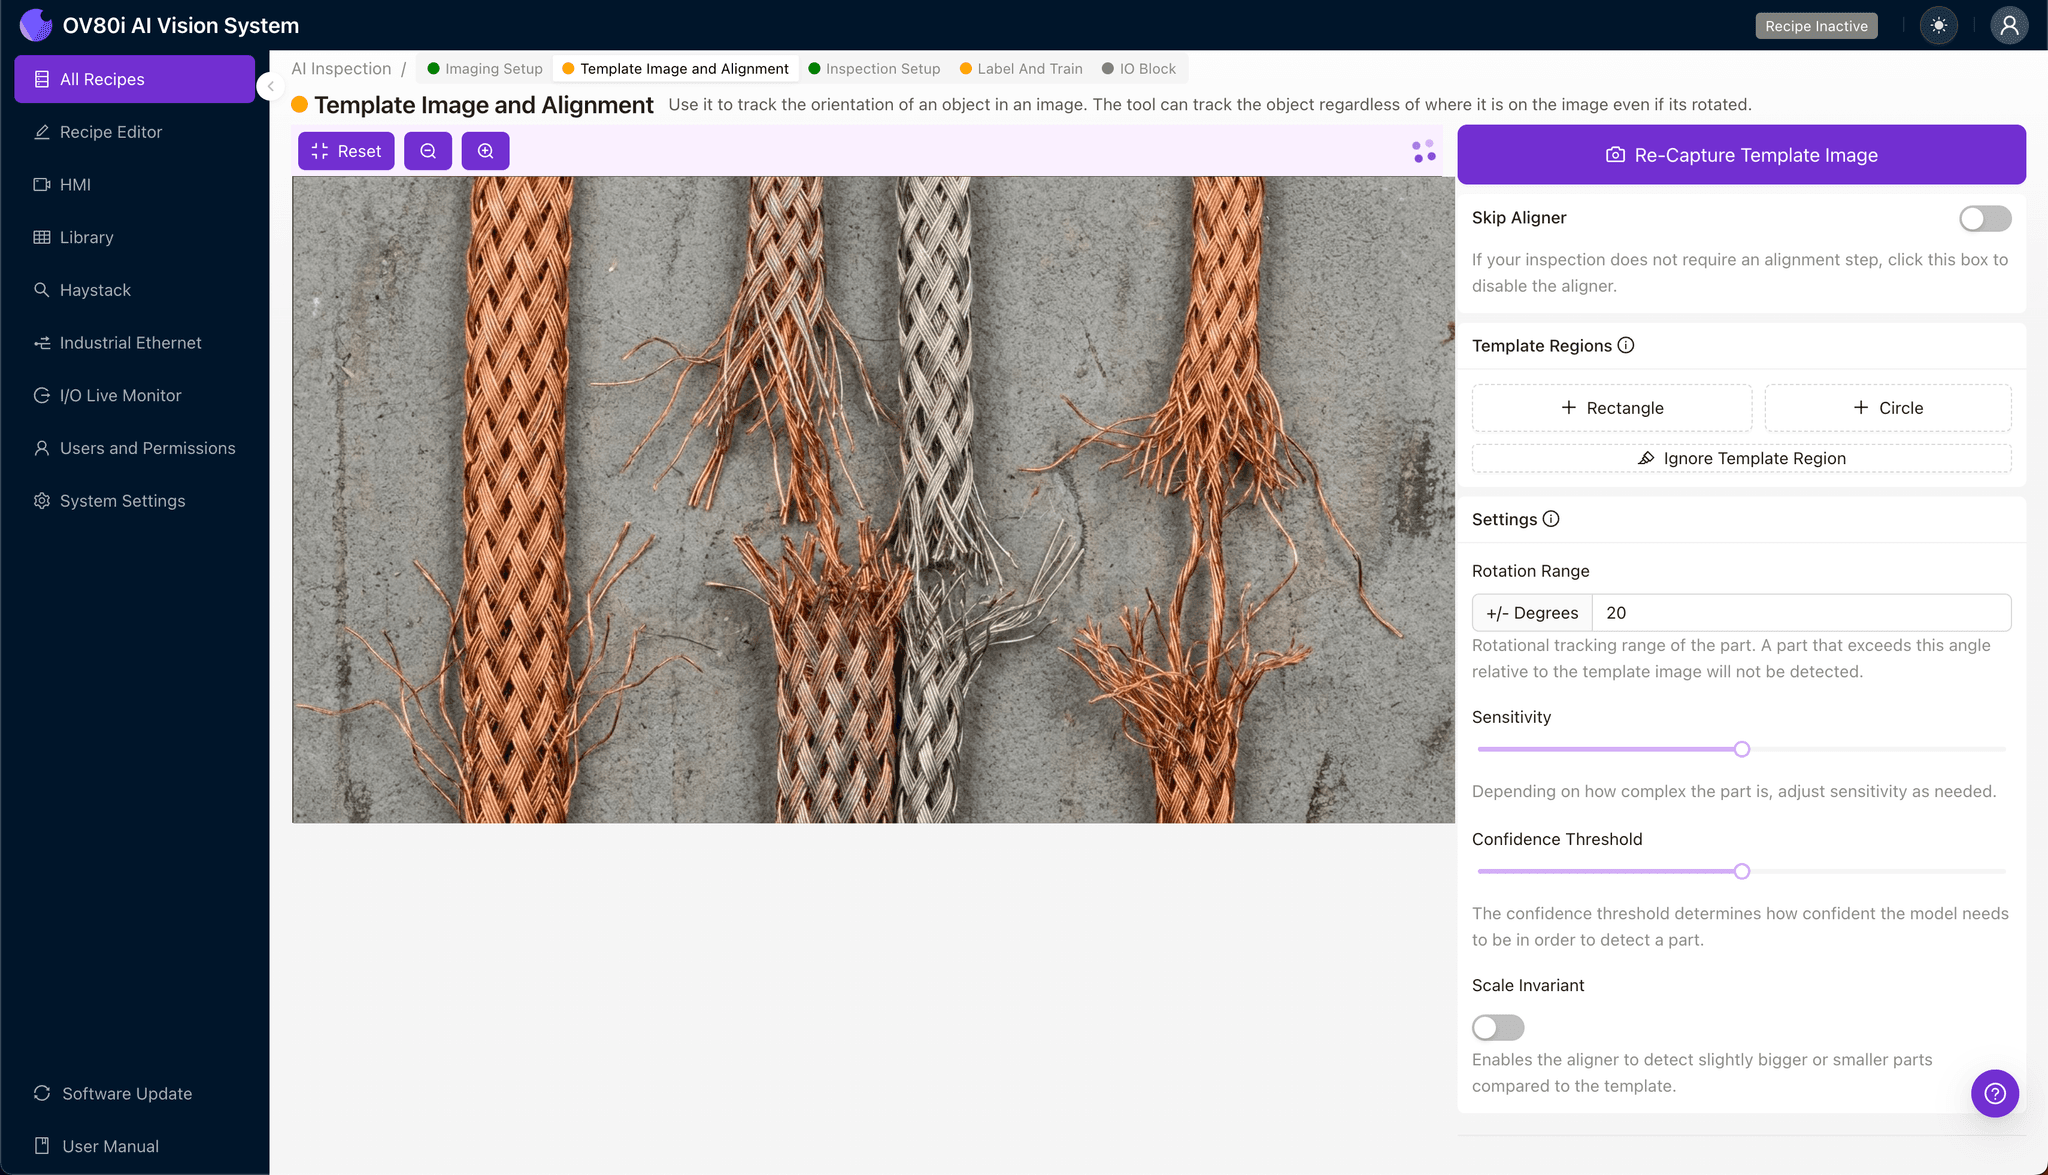The height and width of the screenshot is (1175, 2048).
Task: Open Users and Permissions
Action: tap(135, 448)
